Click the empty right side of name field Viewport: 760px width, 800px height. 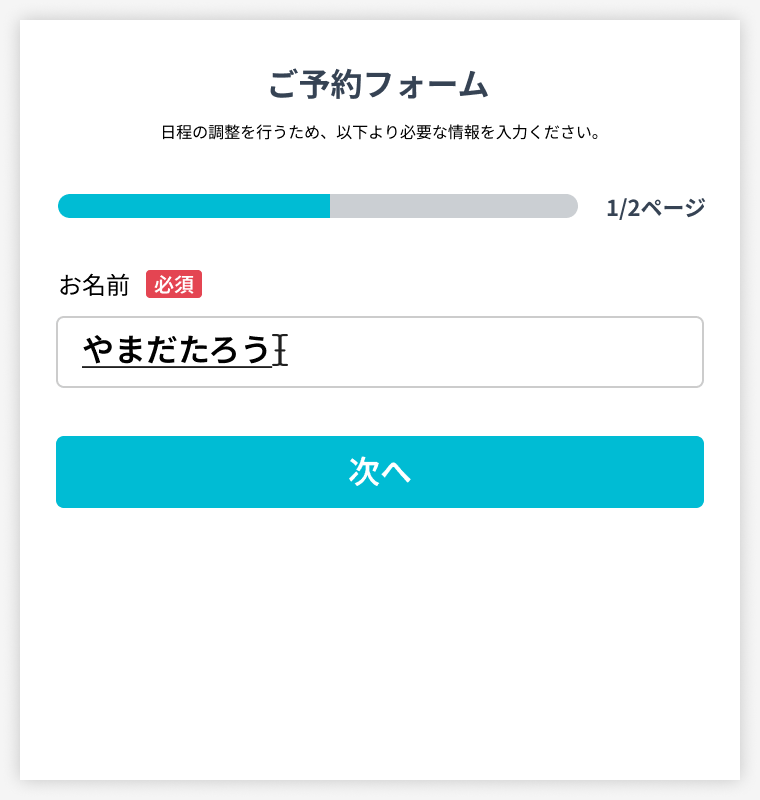[495, 352]
